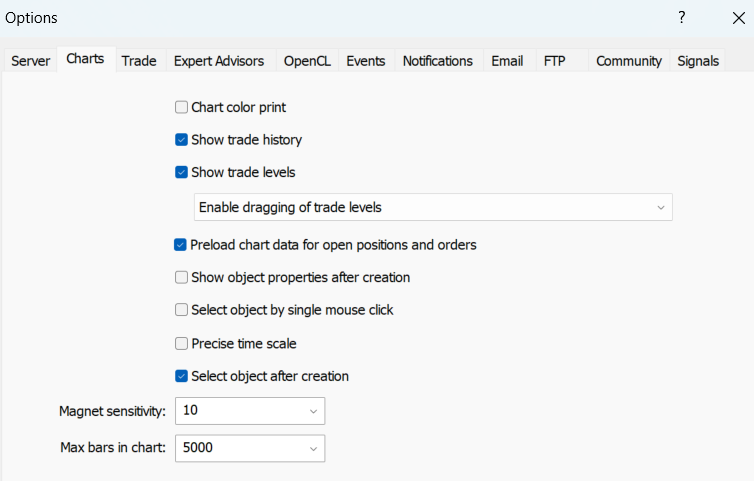The height and width of the screenshot is (481, 754).
Task: Open the Trade tab
Action: point(139,61)
